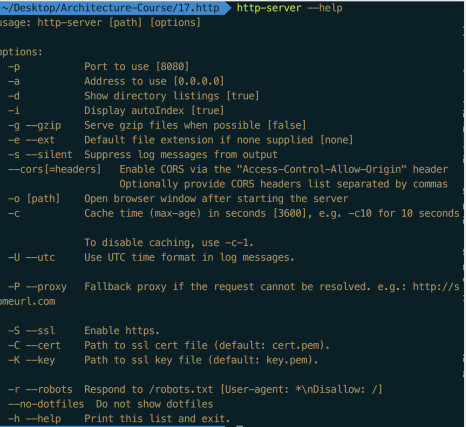Select the -d directory listings option
This screenshot has width=466, height=427.
(134, 96)
